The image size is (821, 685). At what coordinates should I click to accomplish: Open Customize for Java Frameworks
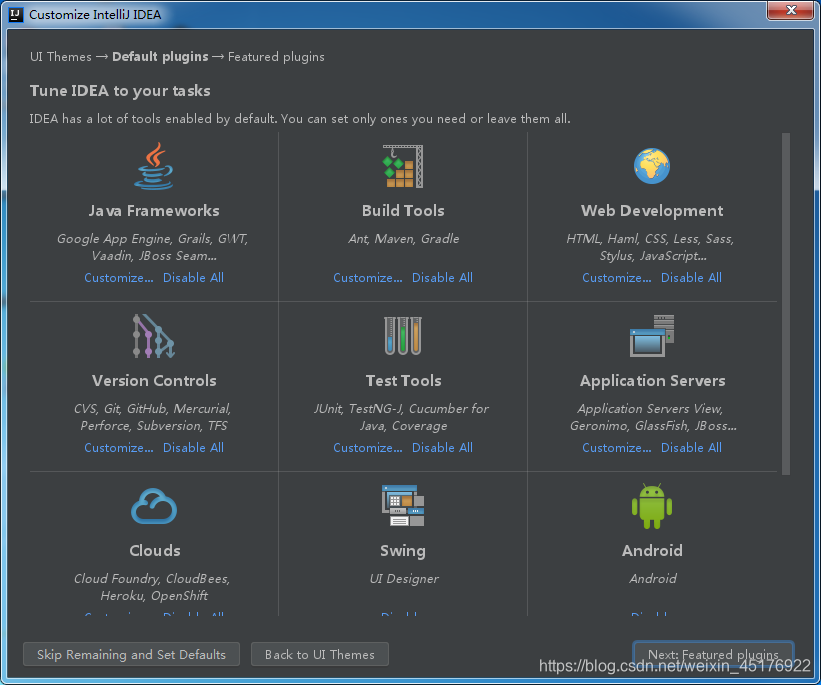[x=119, y=278]
